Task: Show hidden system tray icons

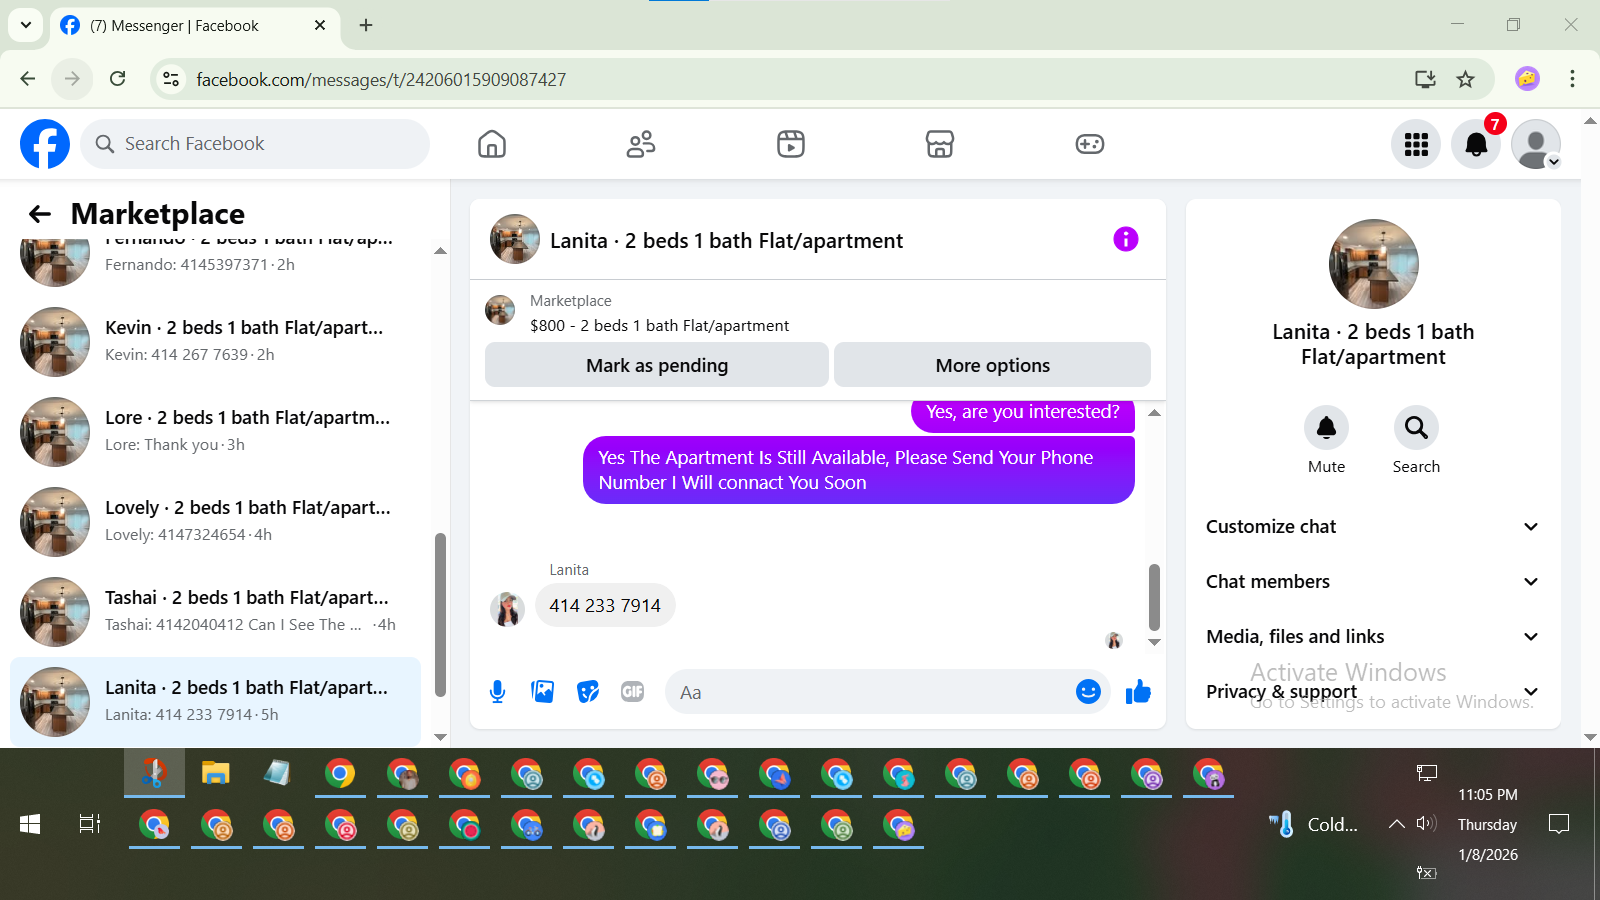Action: pos(1396,824)
